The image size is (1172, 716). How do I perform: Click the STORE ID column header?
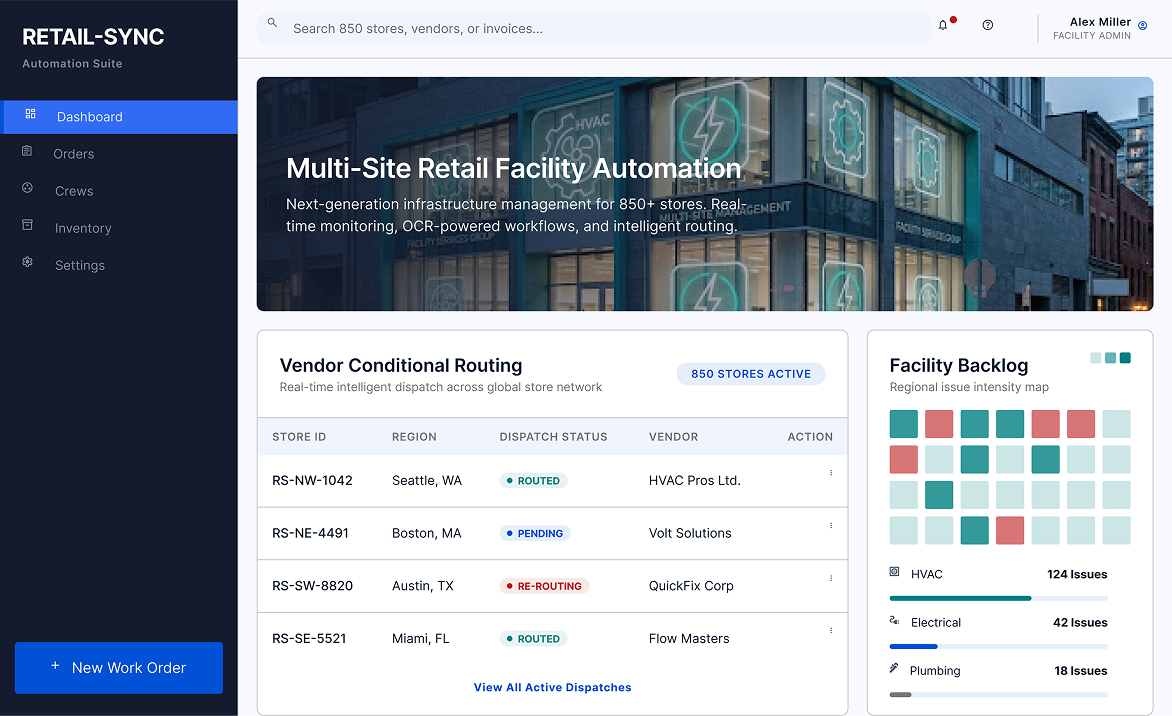[299, 437]
